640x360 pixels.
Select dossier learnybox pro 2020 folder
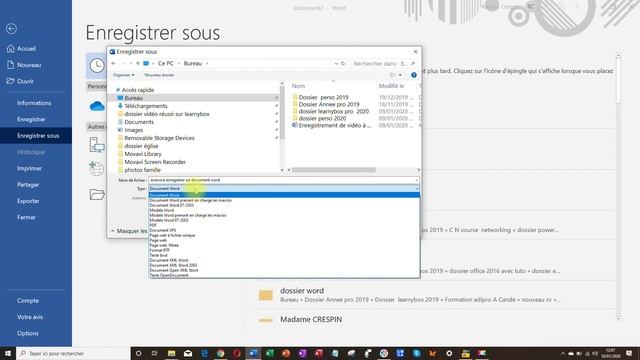[x=333, y=111]
